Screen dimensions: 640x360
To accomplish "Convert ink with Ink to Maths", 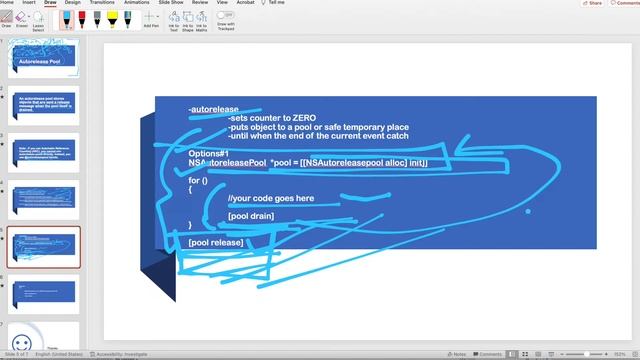I will pos(201,21).
